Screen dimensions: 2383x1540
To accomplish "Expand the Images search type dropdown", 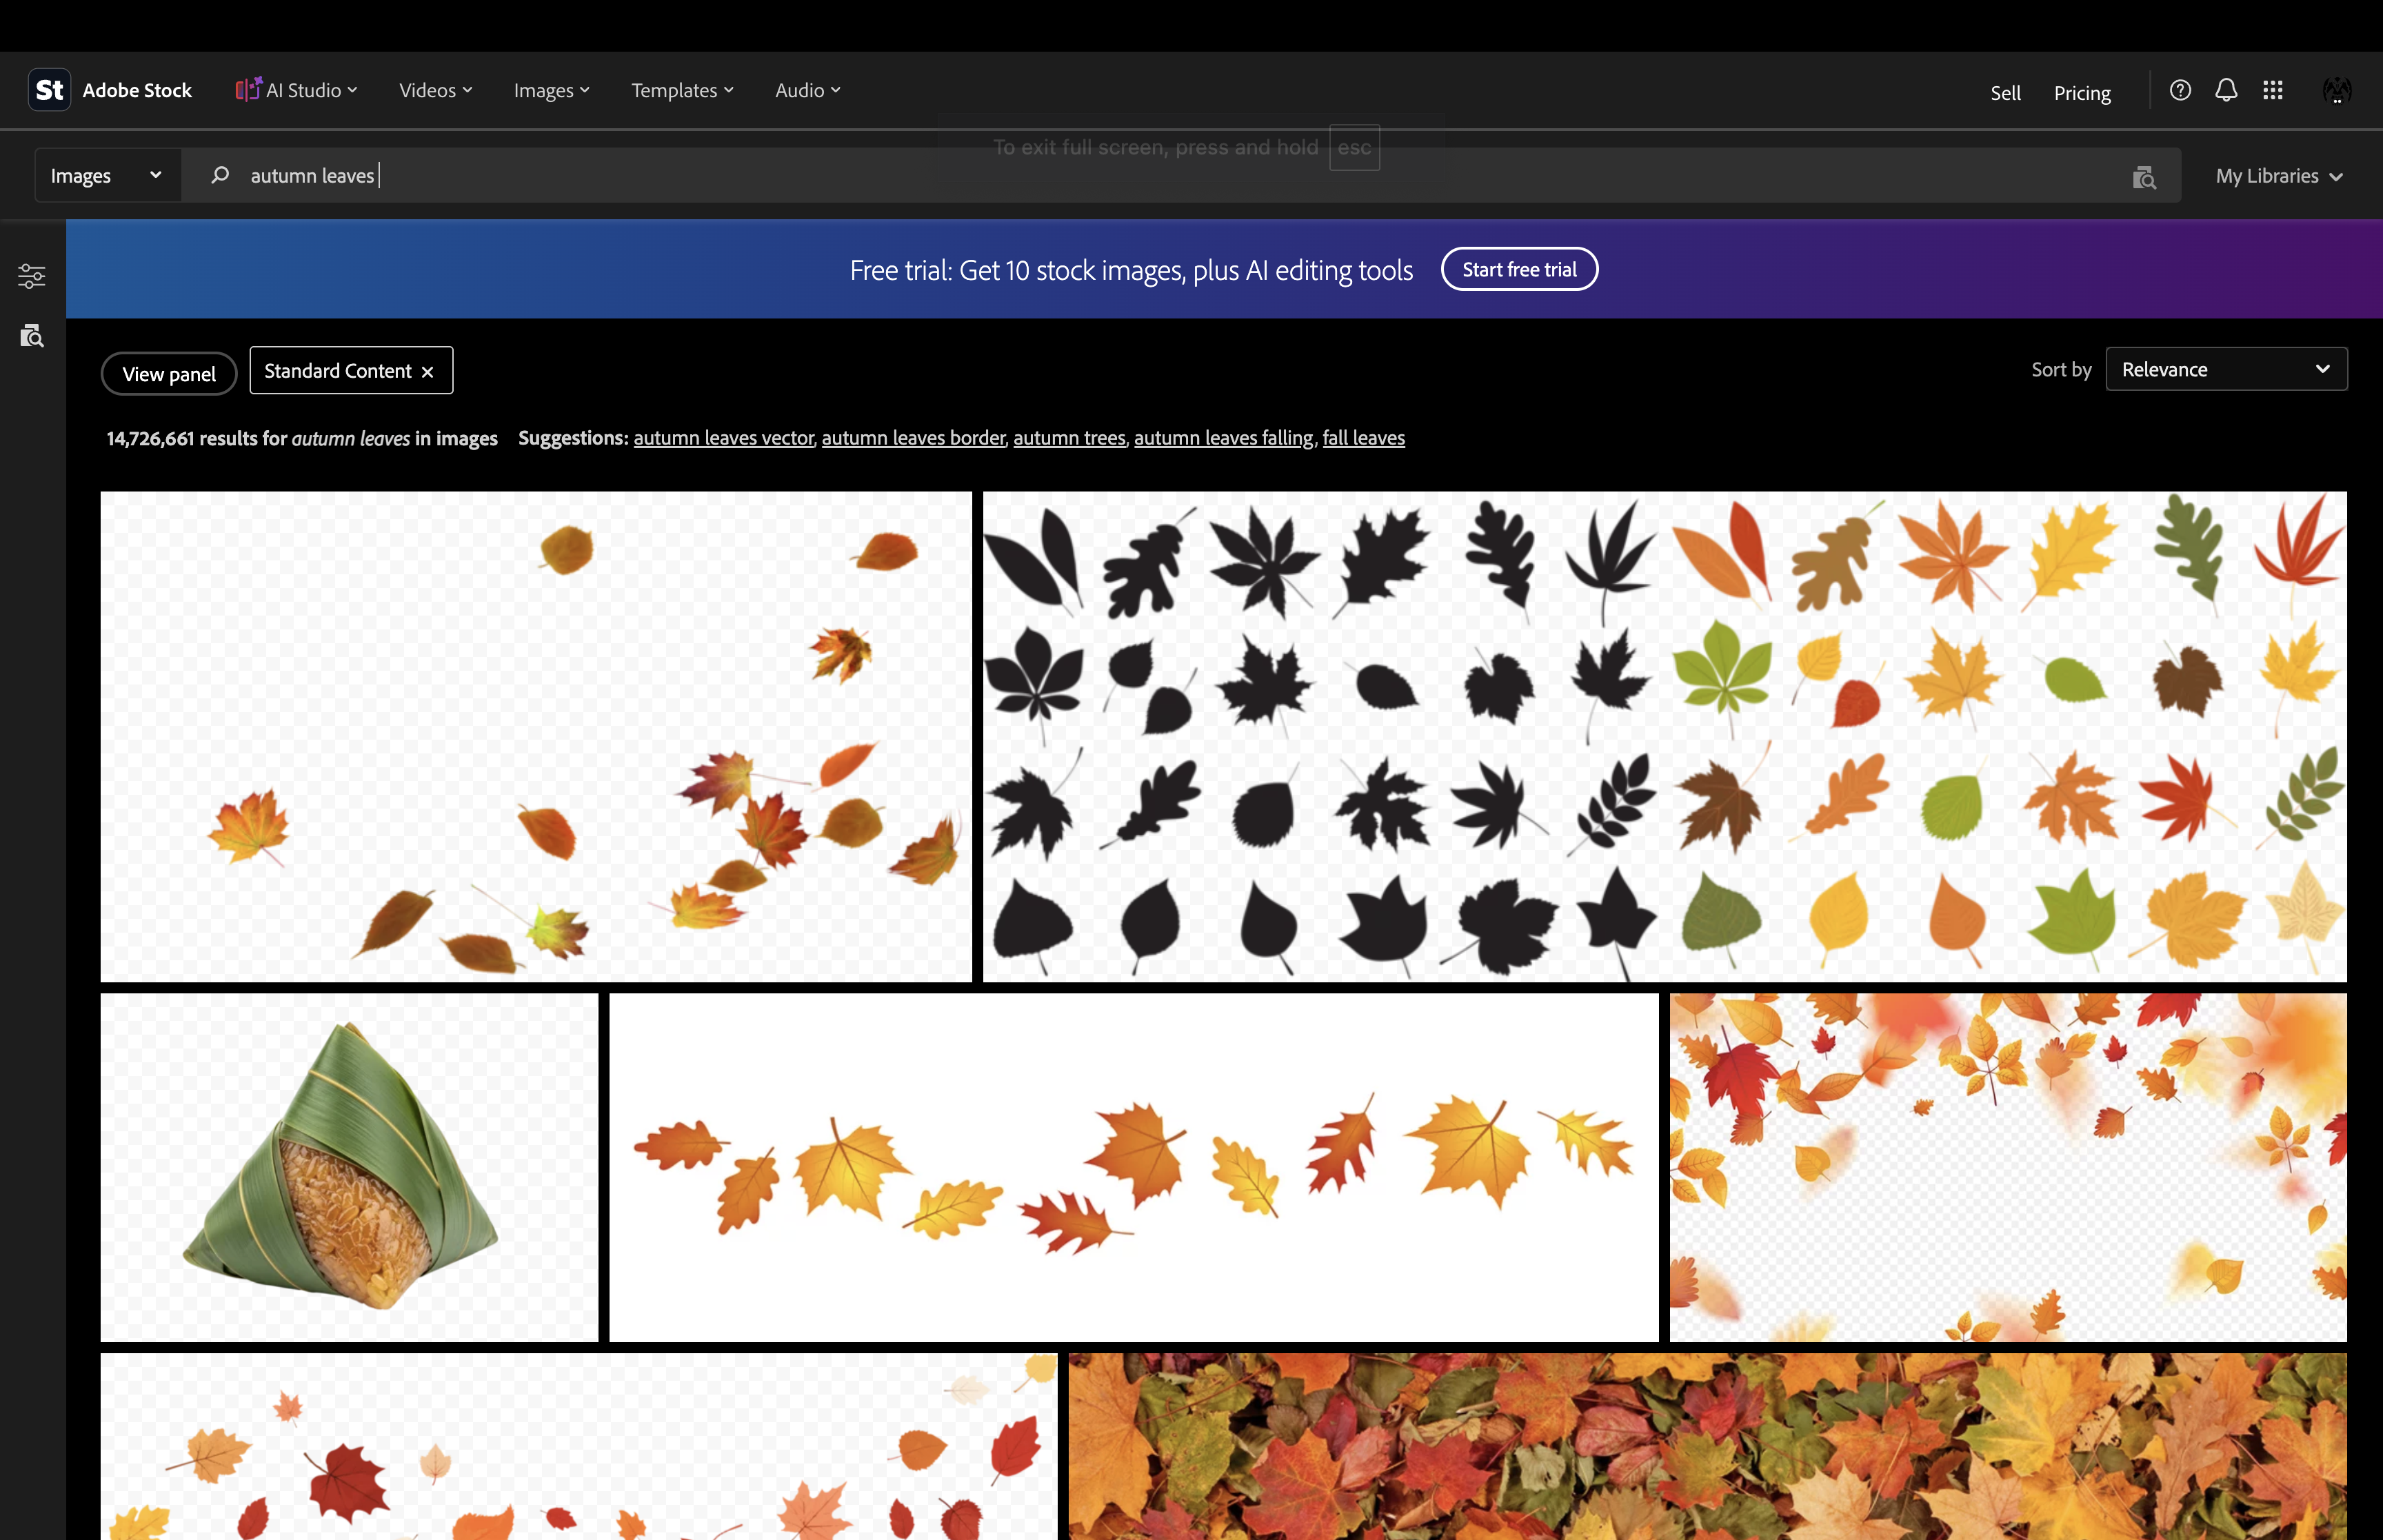I will (107, 175).
